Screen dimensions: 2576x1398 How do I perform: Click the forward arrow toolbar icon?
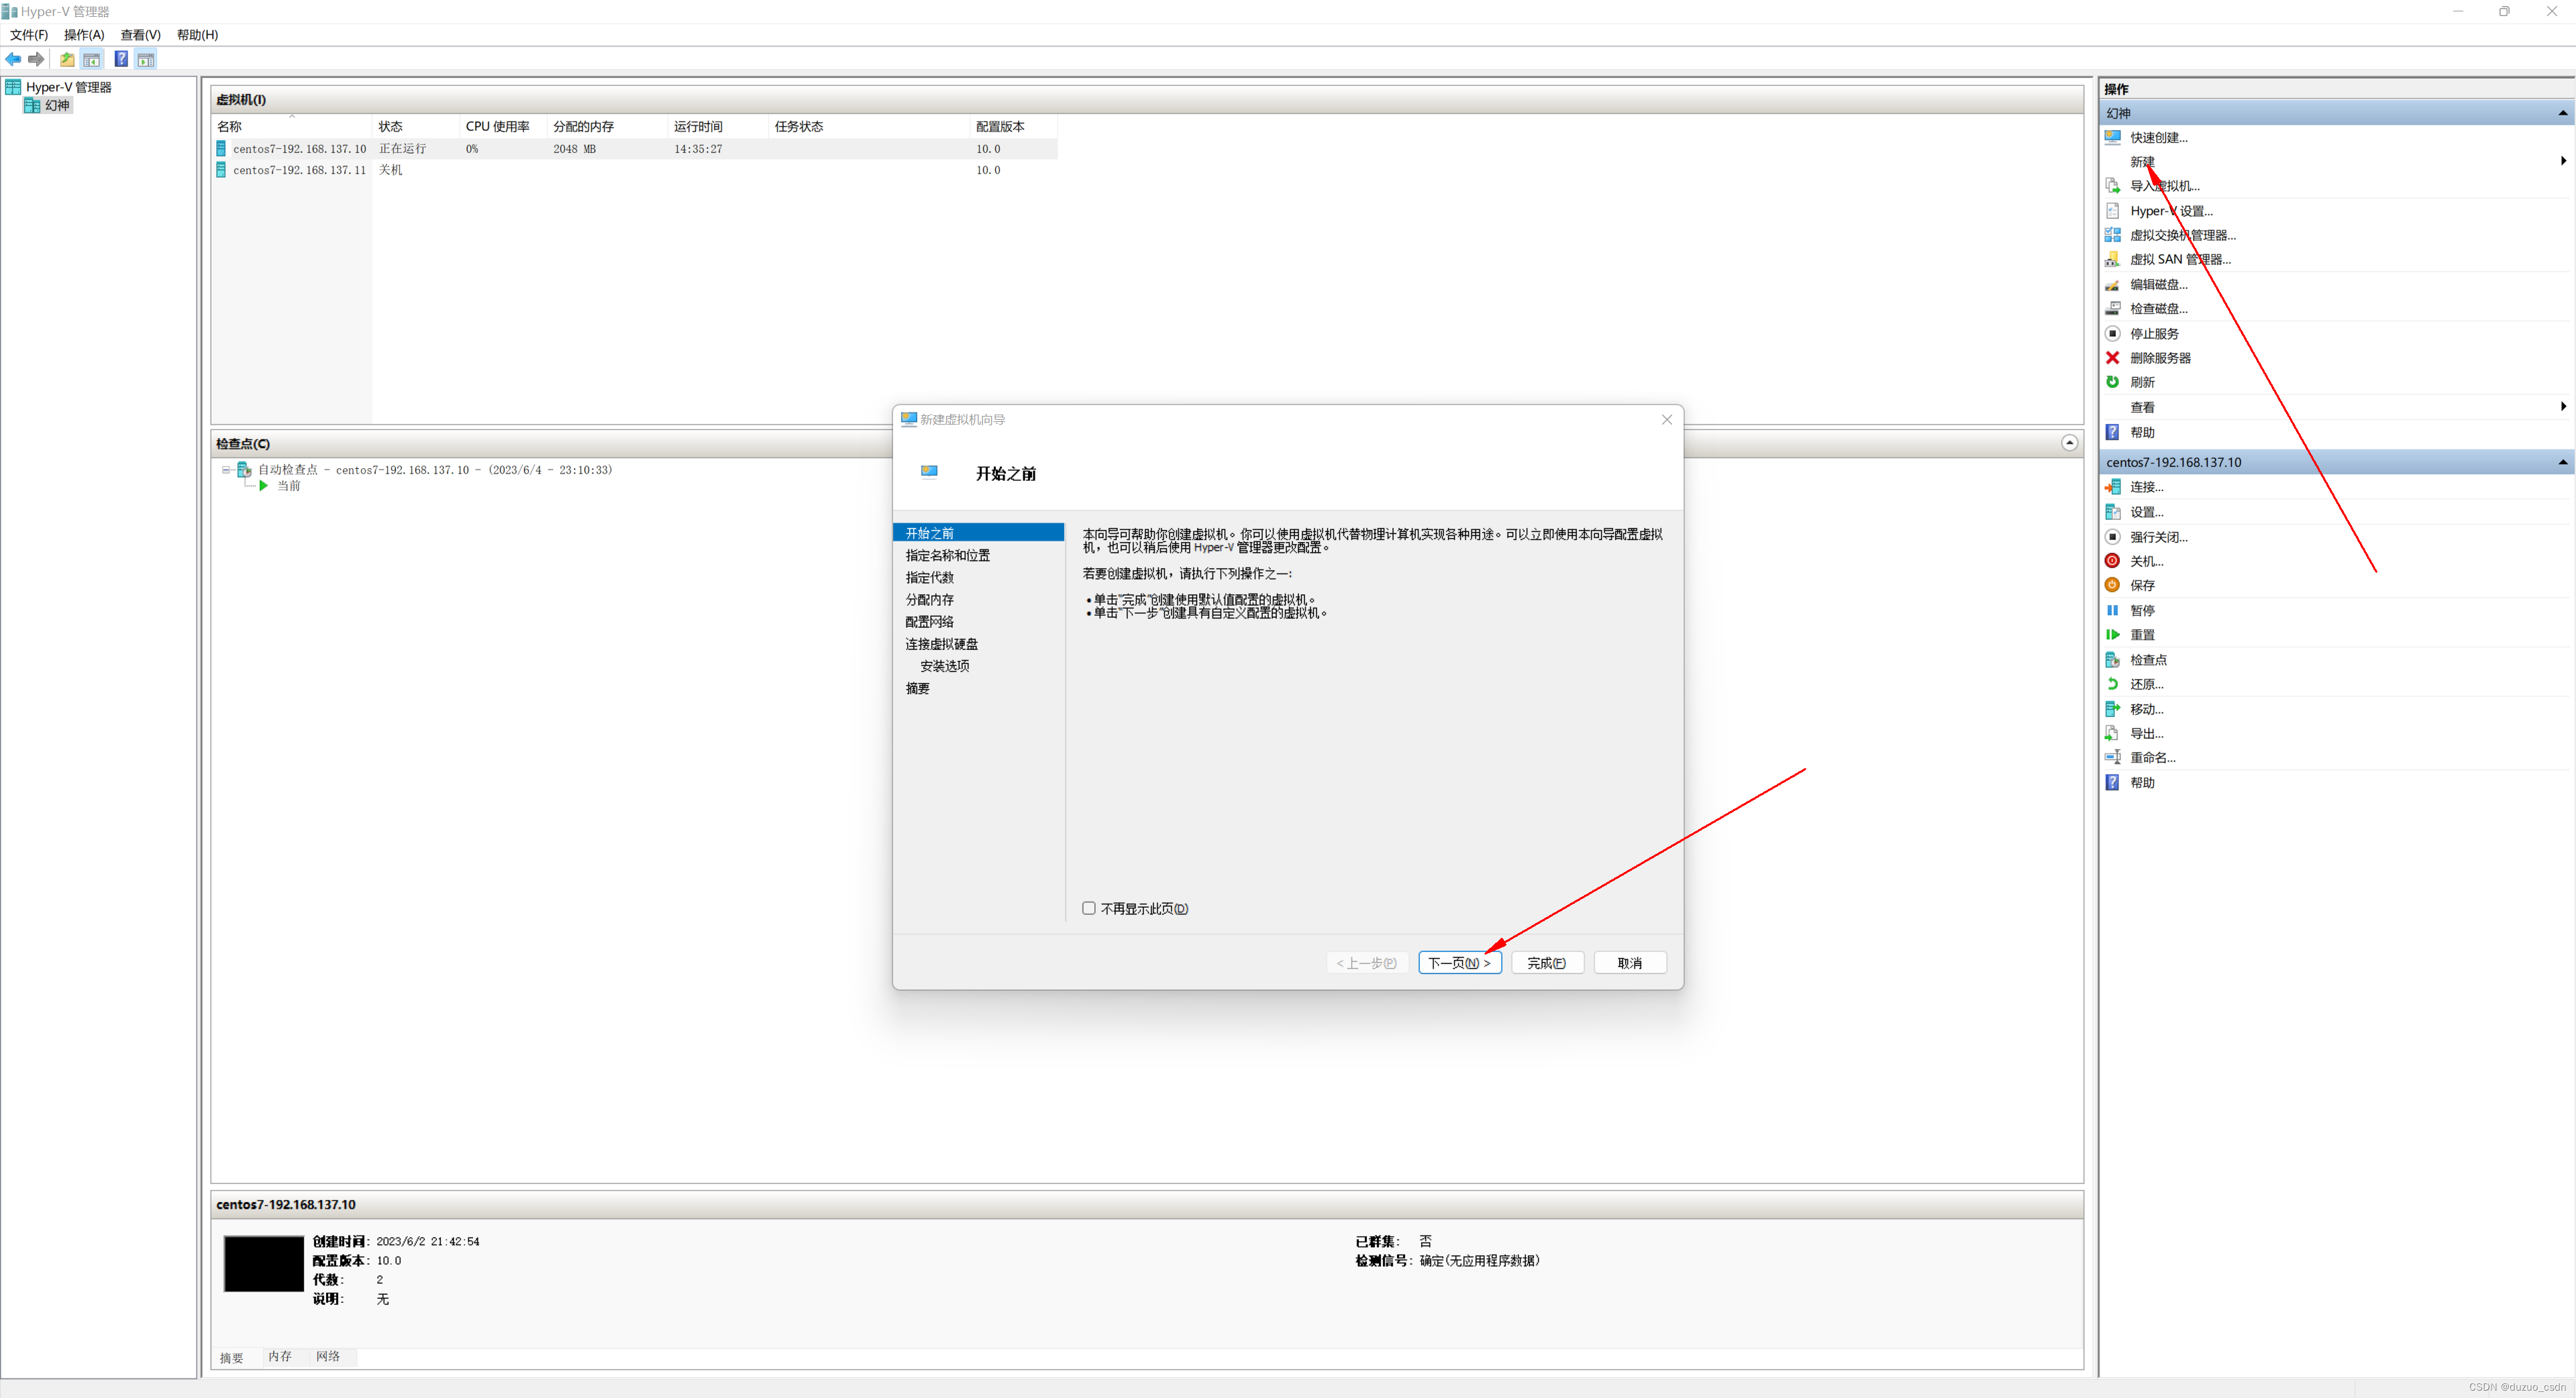[36, 59]
